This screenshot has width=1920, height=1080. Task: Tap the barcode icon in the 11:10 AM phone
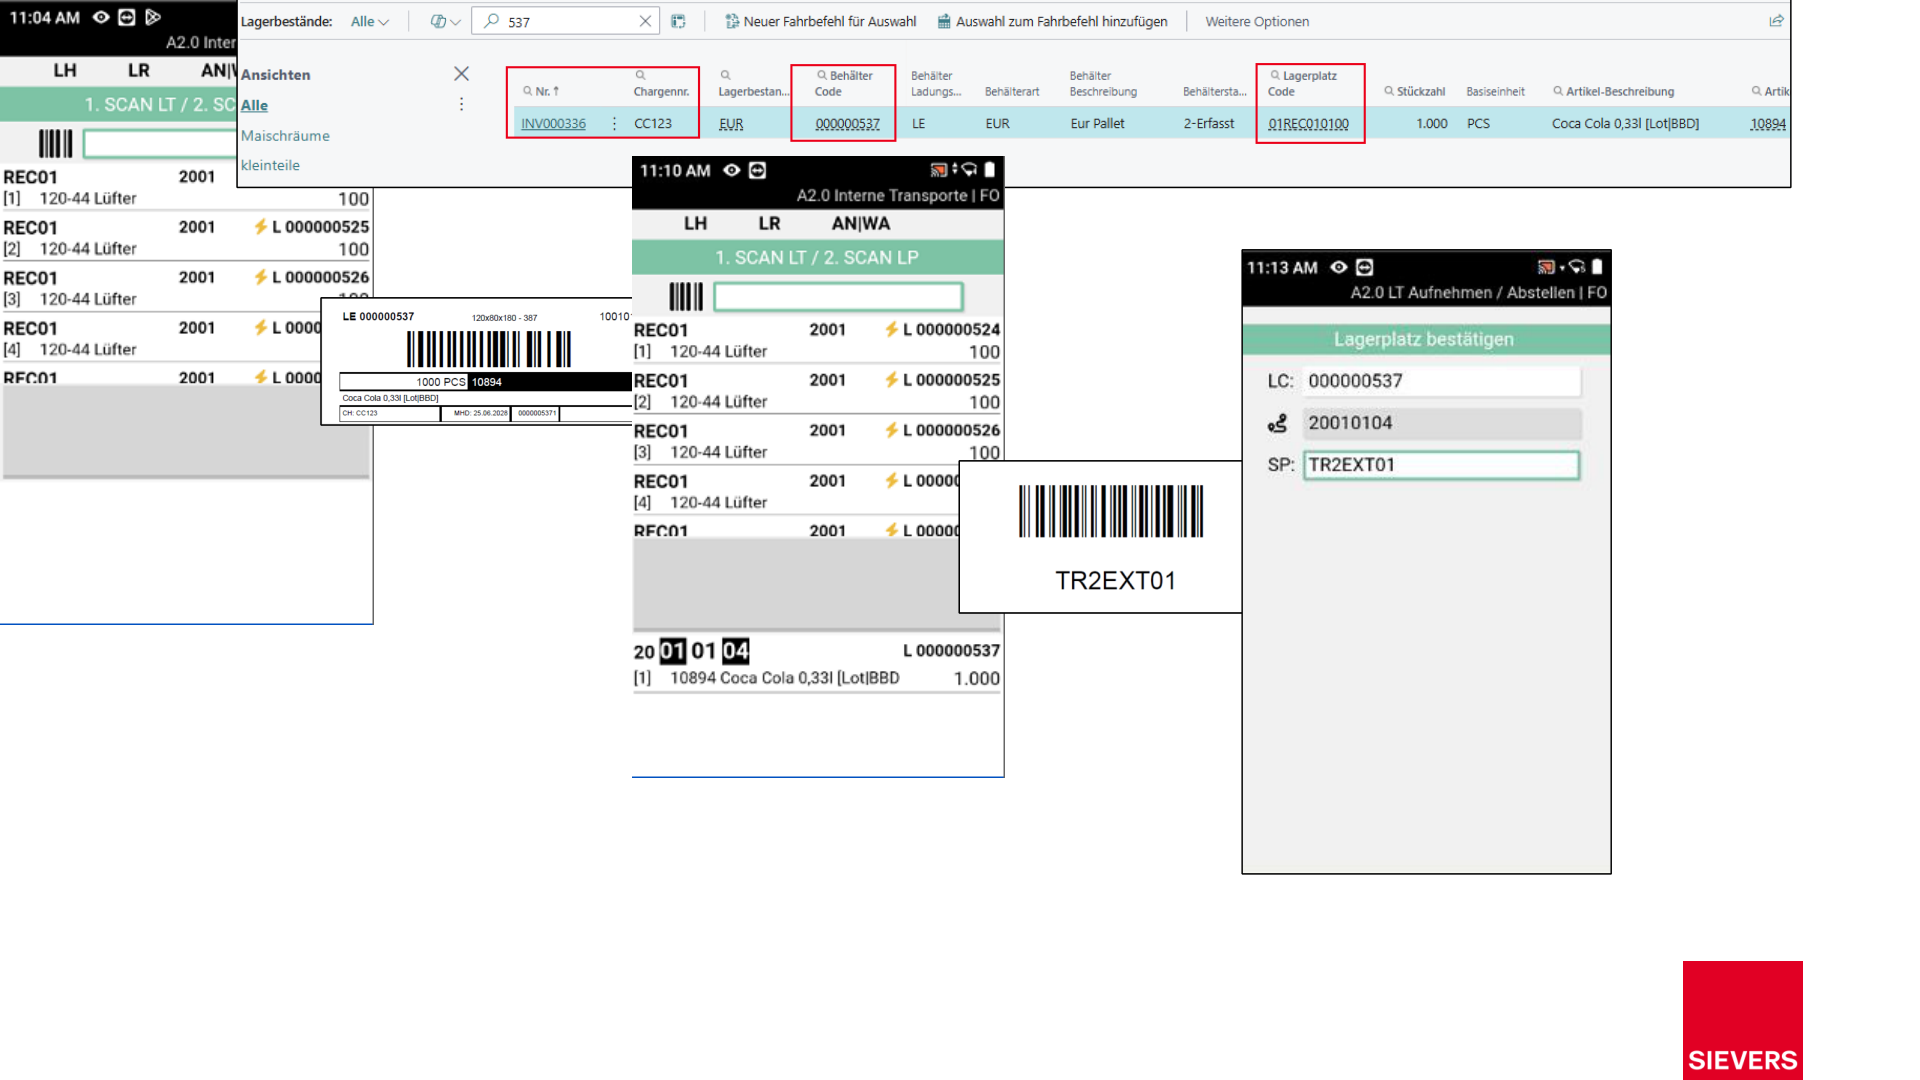point(686,296)
